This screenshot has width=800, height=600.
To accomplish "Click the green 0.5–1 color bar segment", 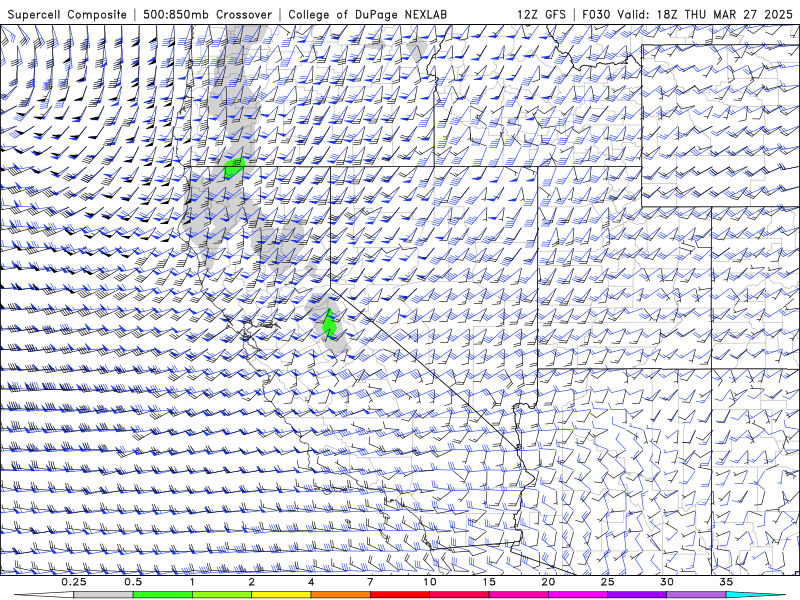I will (x=163, y=595).
